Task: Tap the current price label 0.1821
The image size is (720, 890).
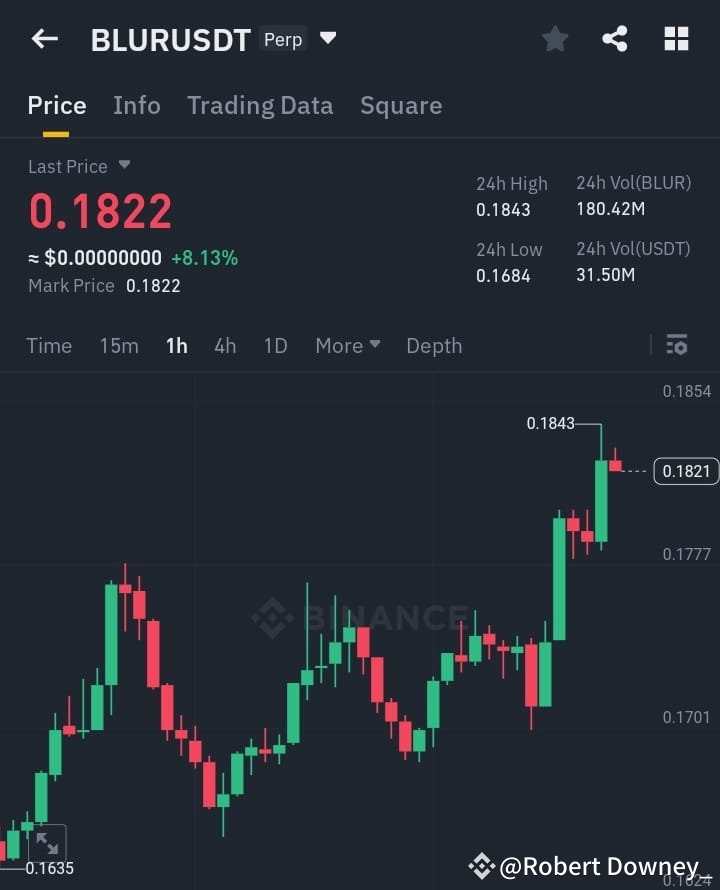Action: pyautogui.click(x=686, y=470)
